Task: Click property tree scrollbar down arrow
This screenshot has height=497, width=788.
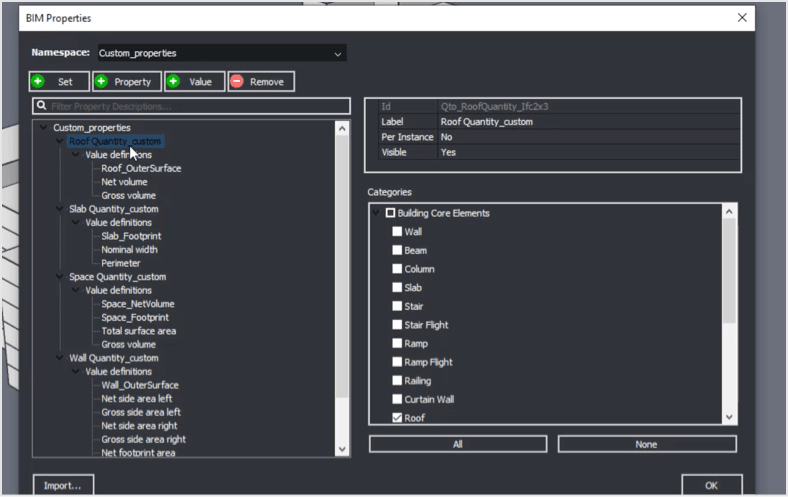Action: coord(342,449)
